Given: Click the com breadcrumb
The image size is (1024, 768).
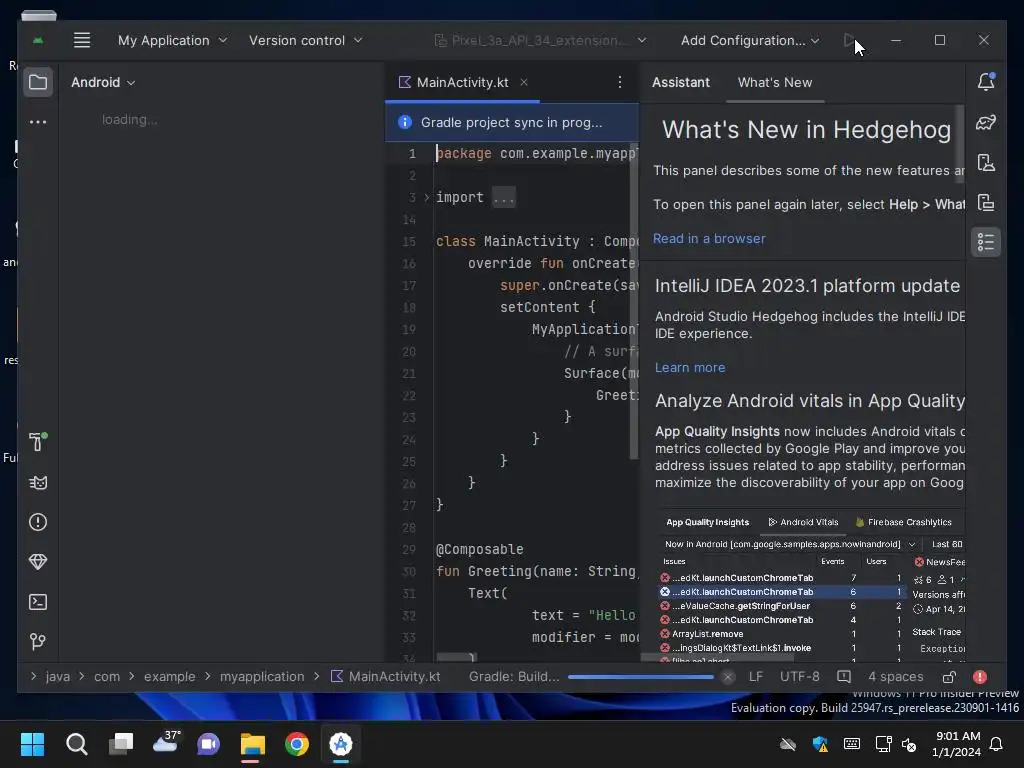Looking at the screenshot, I should tap(106, 677).
